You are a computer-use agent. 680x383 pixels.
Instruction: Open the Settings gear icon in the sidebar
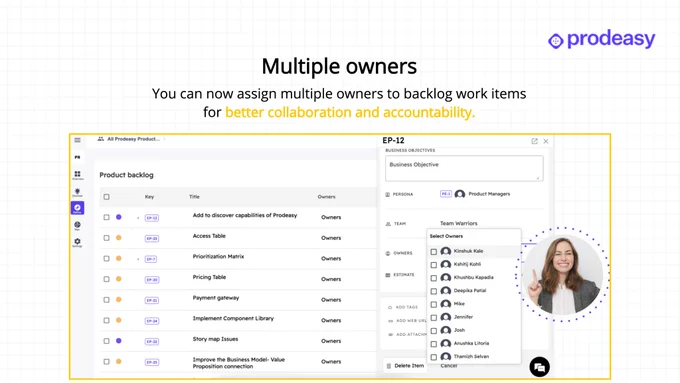click(x=77, y=242)
